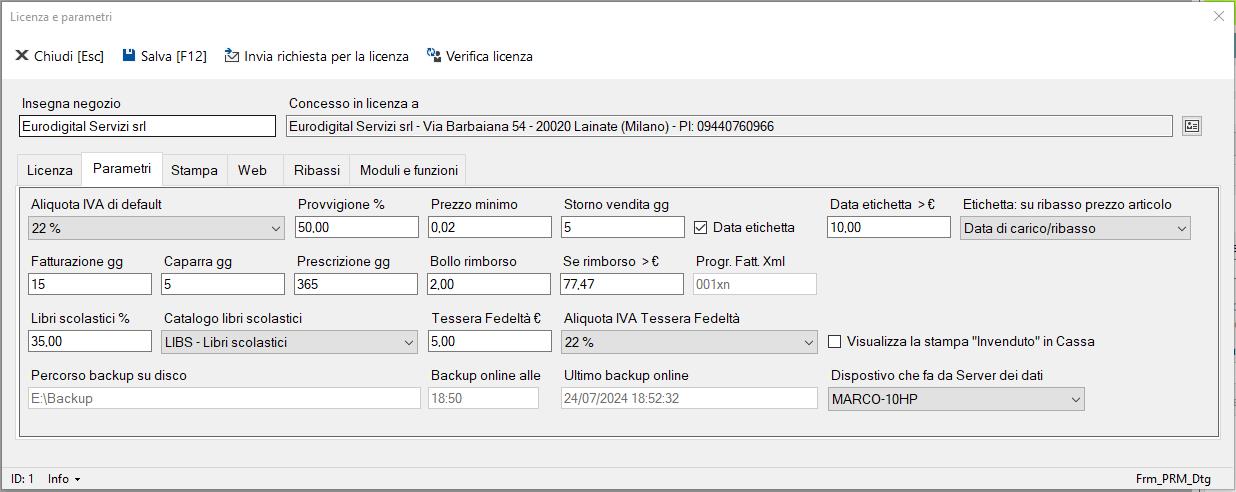Switch to the Ribassi tab
This screenshot has height=492, width=1236.
click(317, 170)
